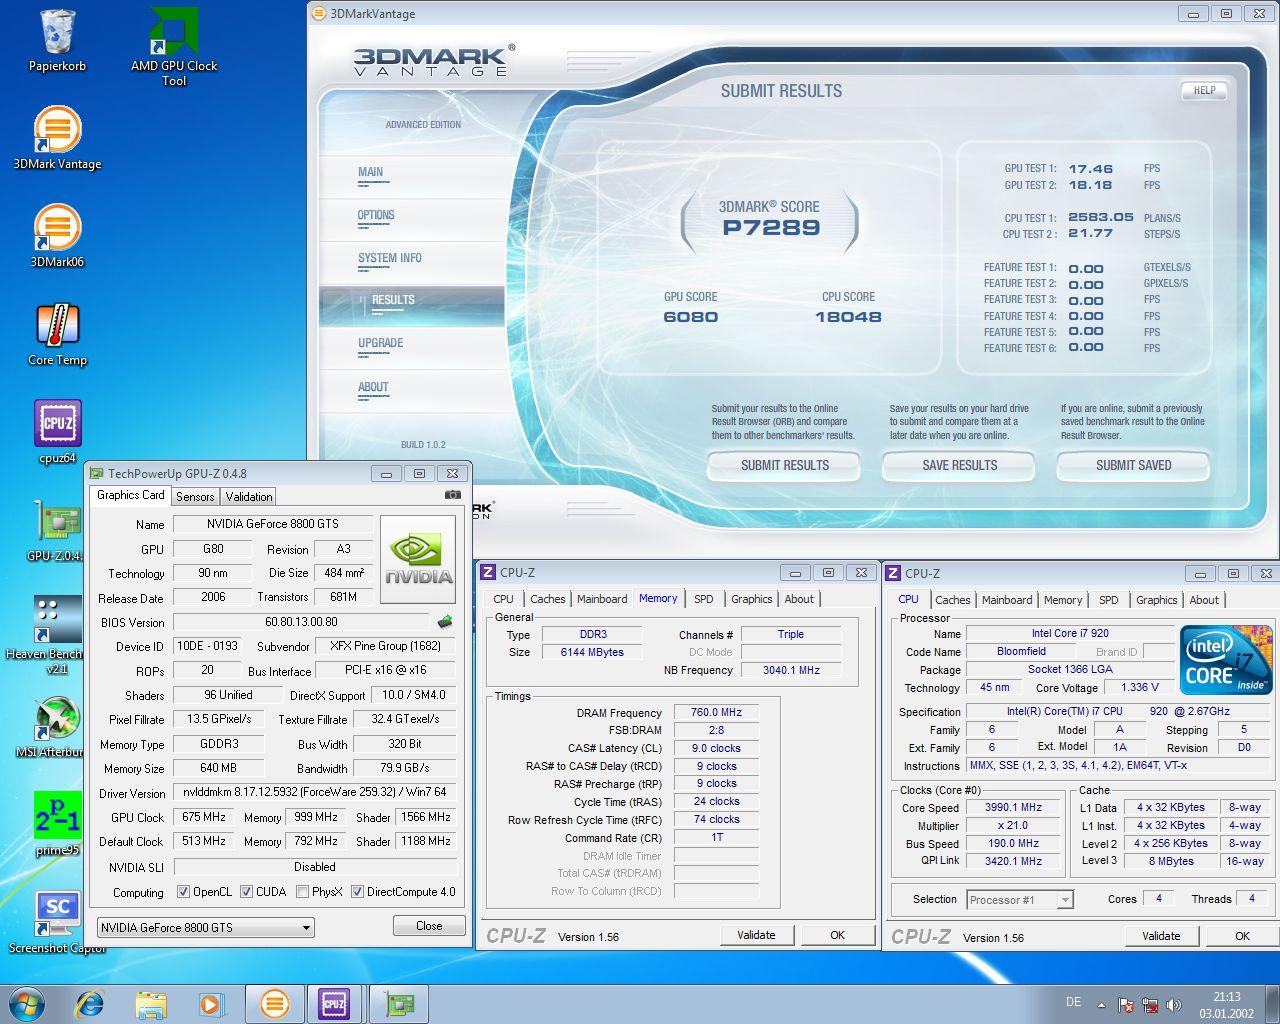Viewport: 1280px width, 1024px height.
Task: Open About tab in right CPU-Z window
Action: click(x=1204, y=600)
